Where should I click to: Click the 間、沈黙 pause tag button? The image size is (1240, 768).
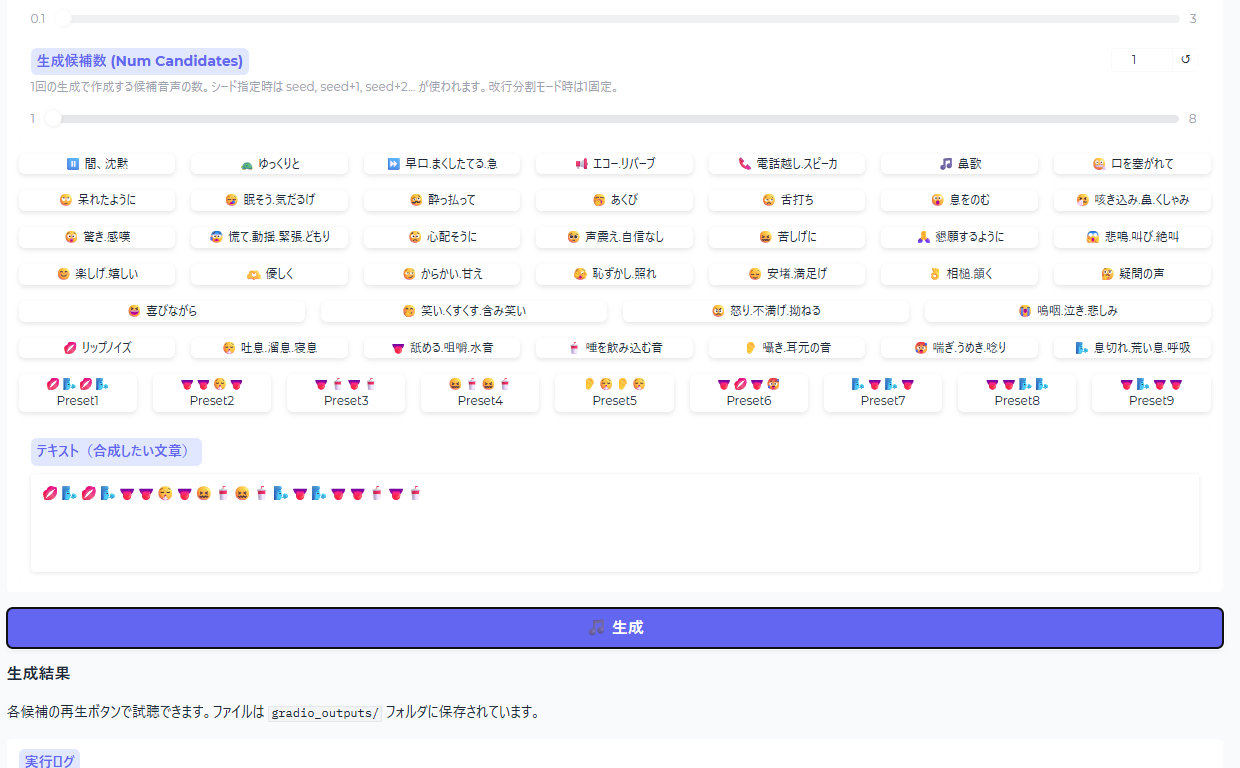point(97,164)
